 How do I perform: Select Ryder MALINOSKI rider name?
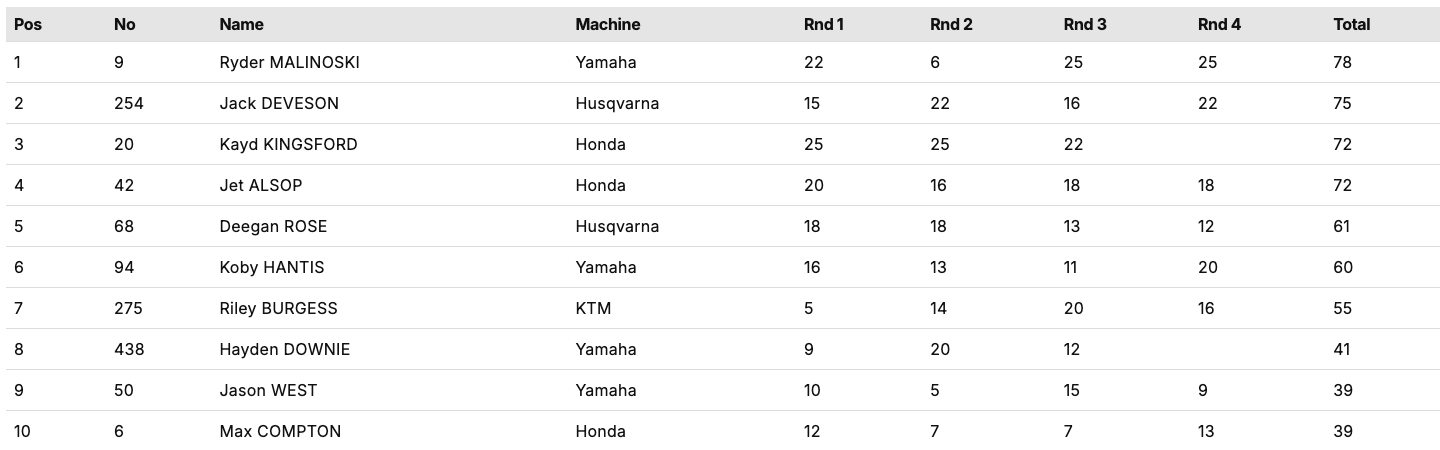[x=289, y=62]
